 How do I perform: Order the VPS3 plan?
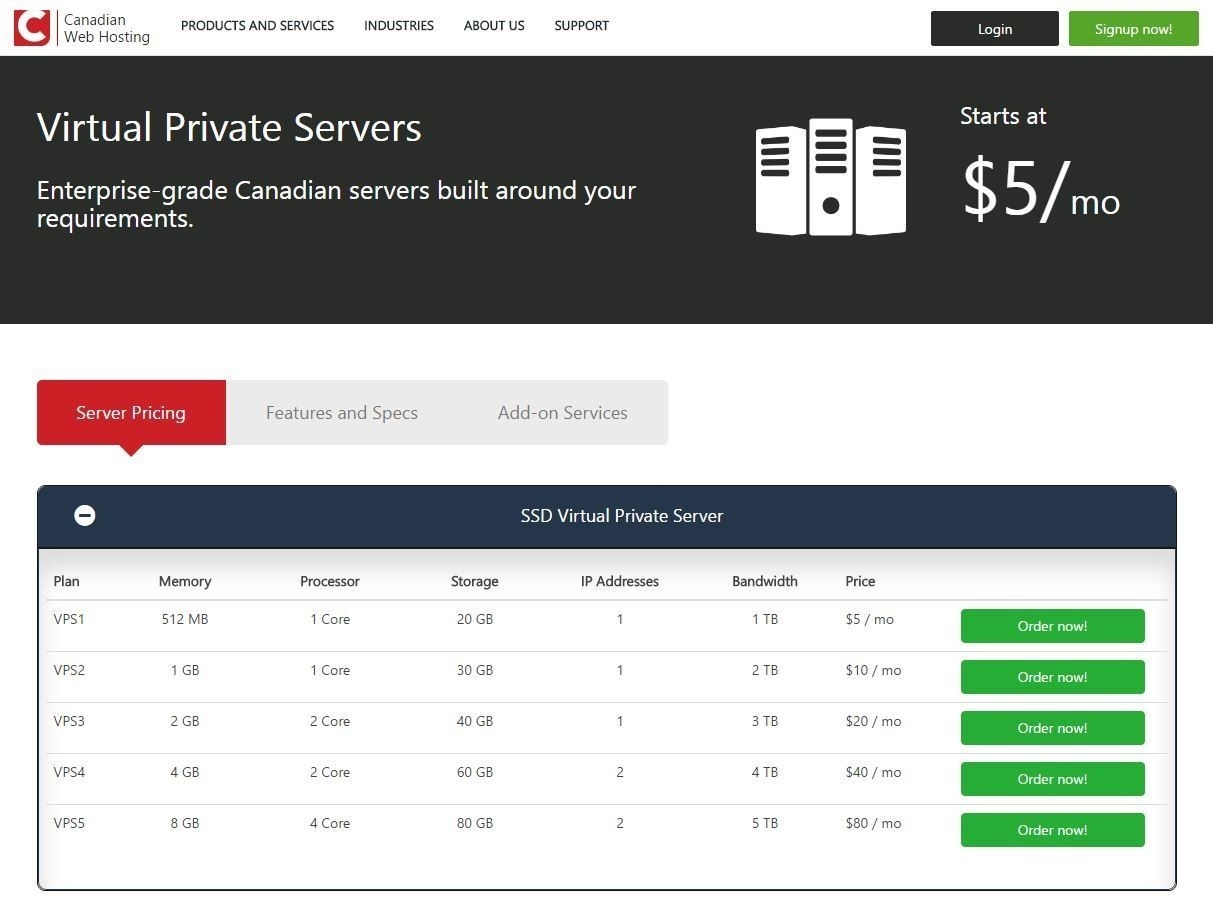click(1052, 728)
